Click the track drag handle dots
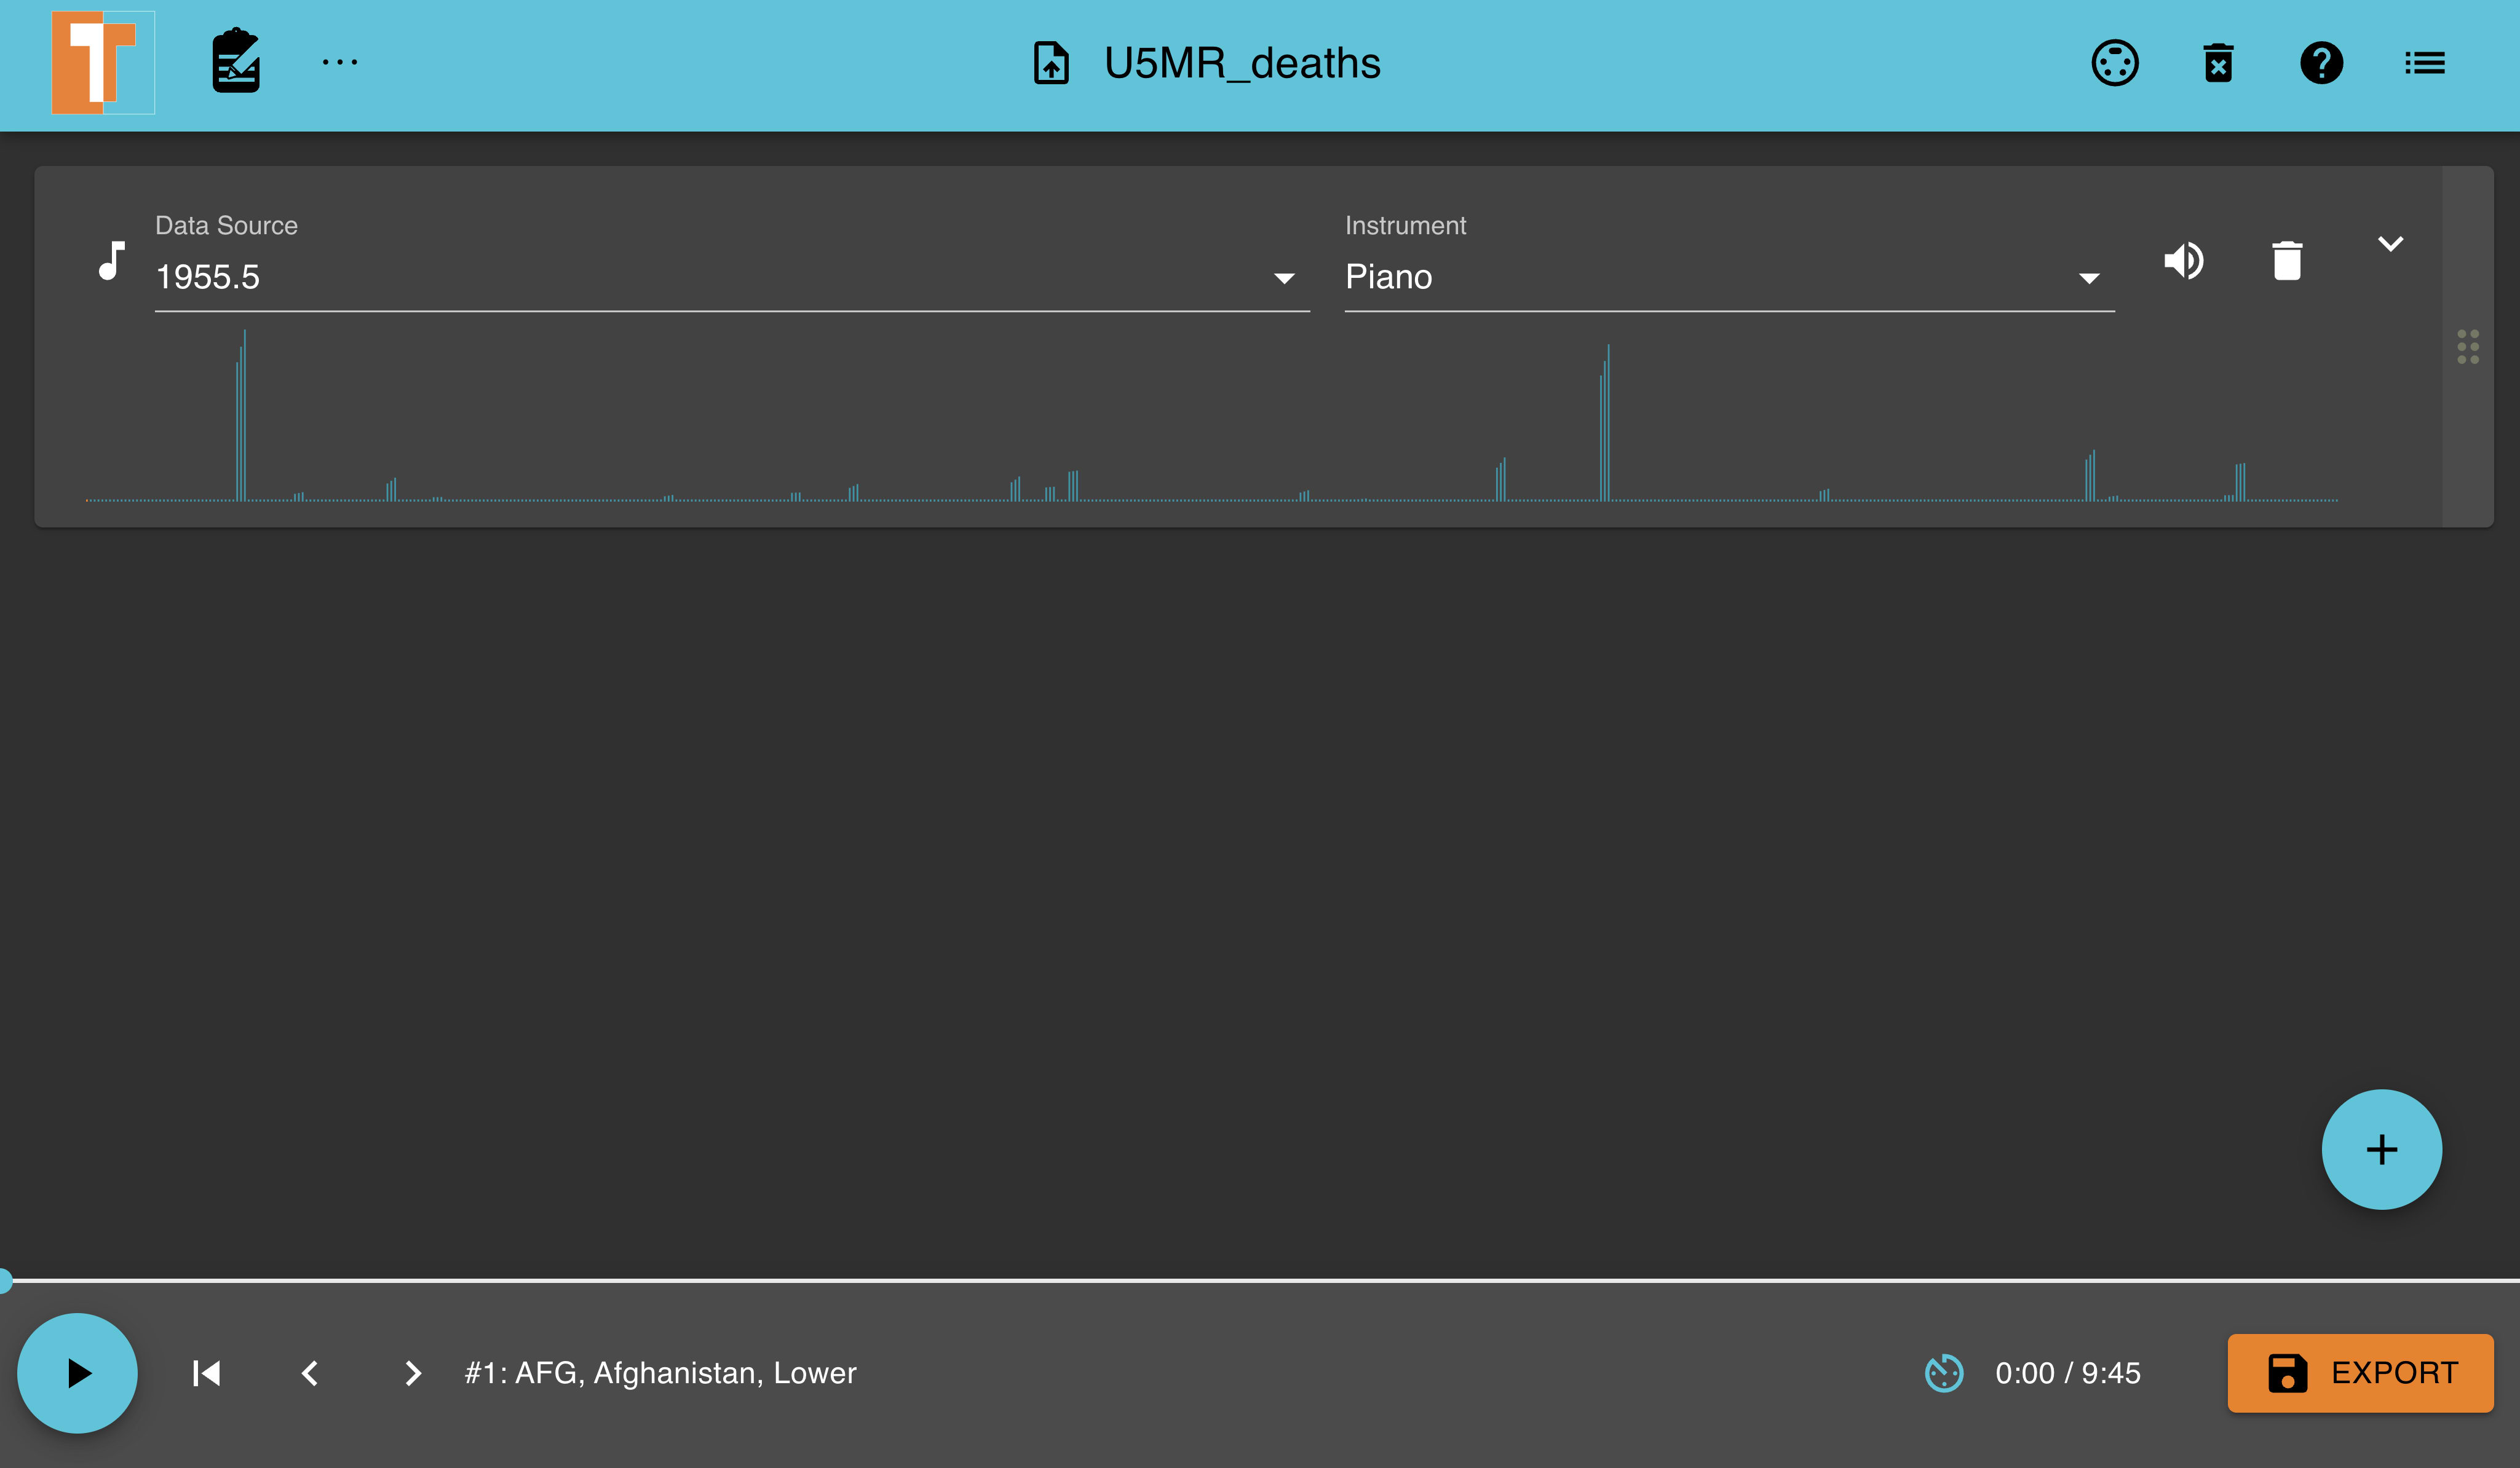The image size is (2520, 1468). click(2467, 346)
